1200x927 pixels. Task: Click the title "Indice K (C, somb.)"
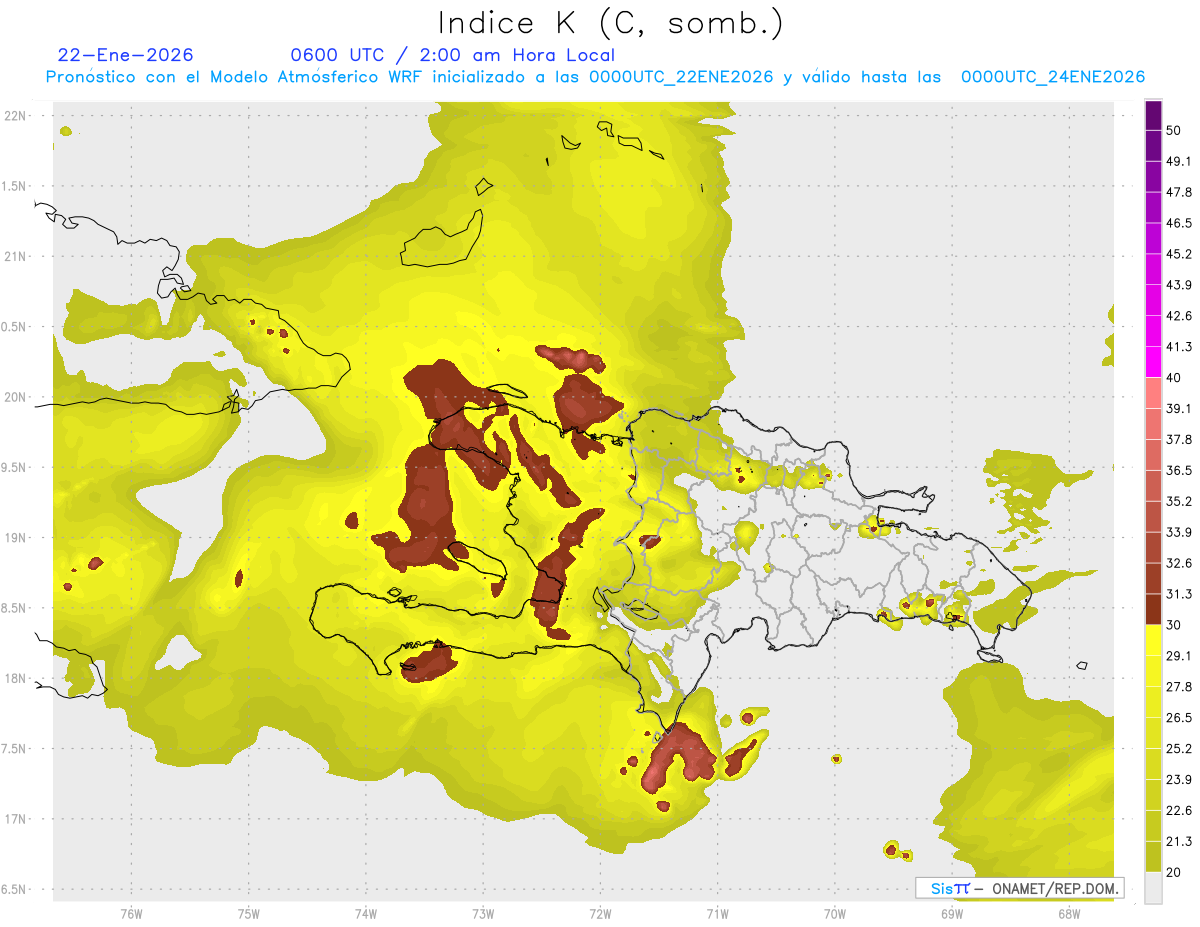(x=611, y=23)
